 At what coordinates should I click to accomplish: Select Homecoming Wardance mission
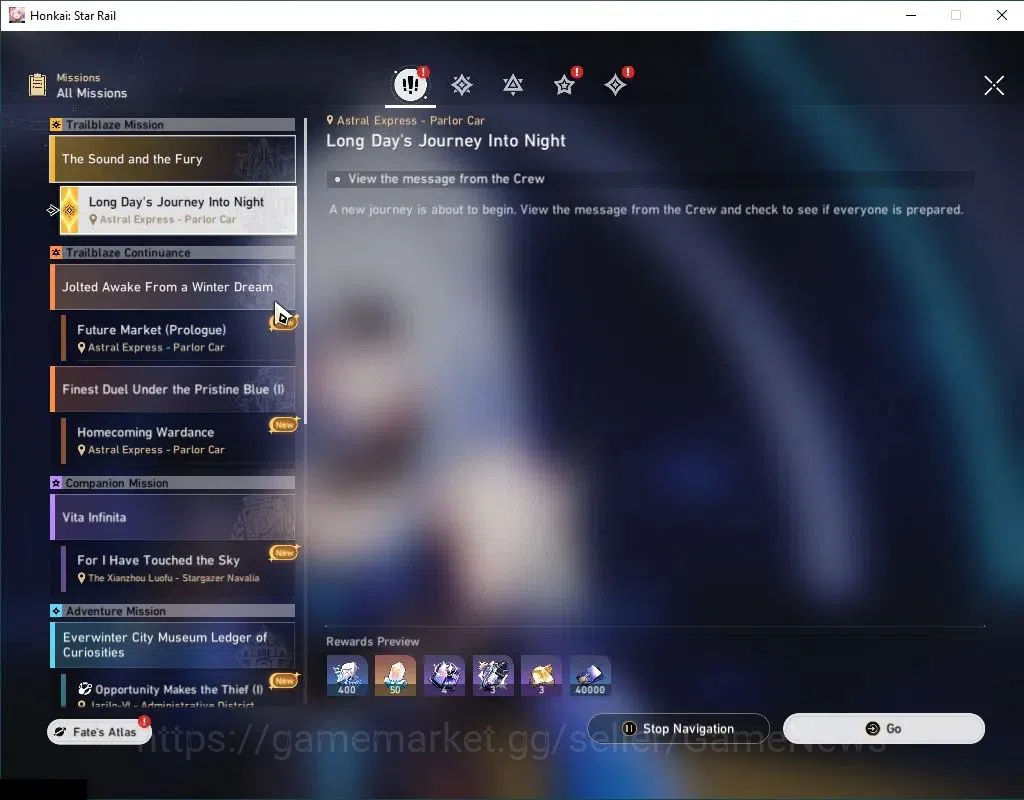[x=178, y=440]
